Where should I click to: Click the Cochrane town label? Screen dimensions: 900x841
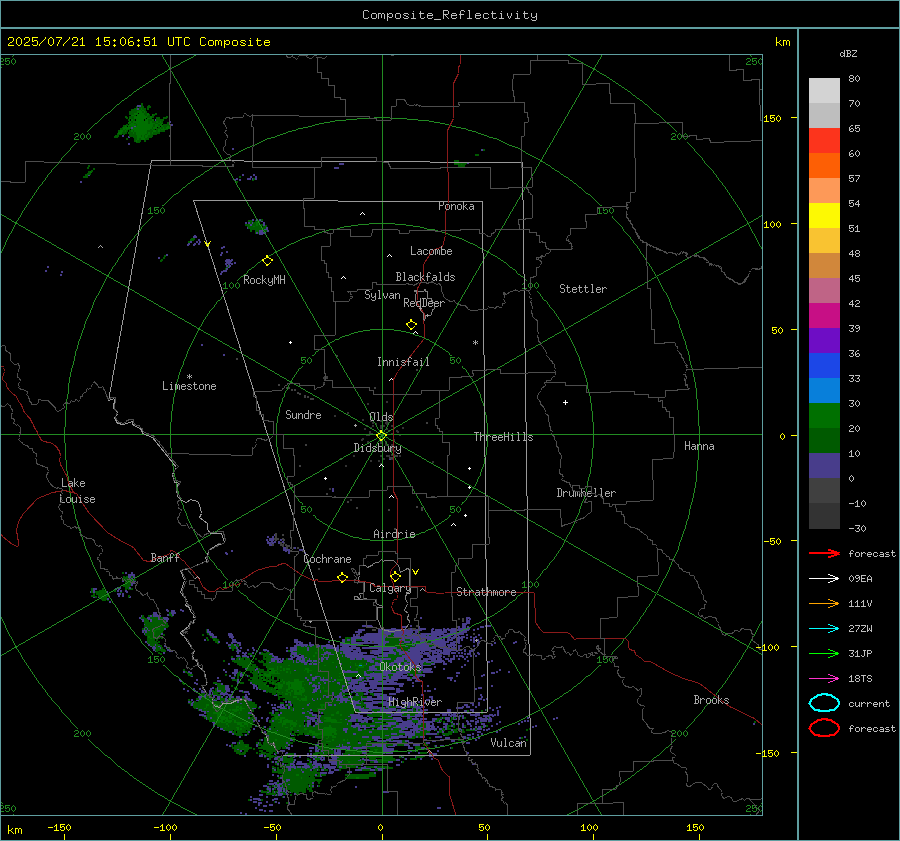327,559
